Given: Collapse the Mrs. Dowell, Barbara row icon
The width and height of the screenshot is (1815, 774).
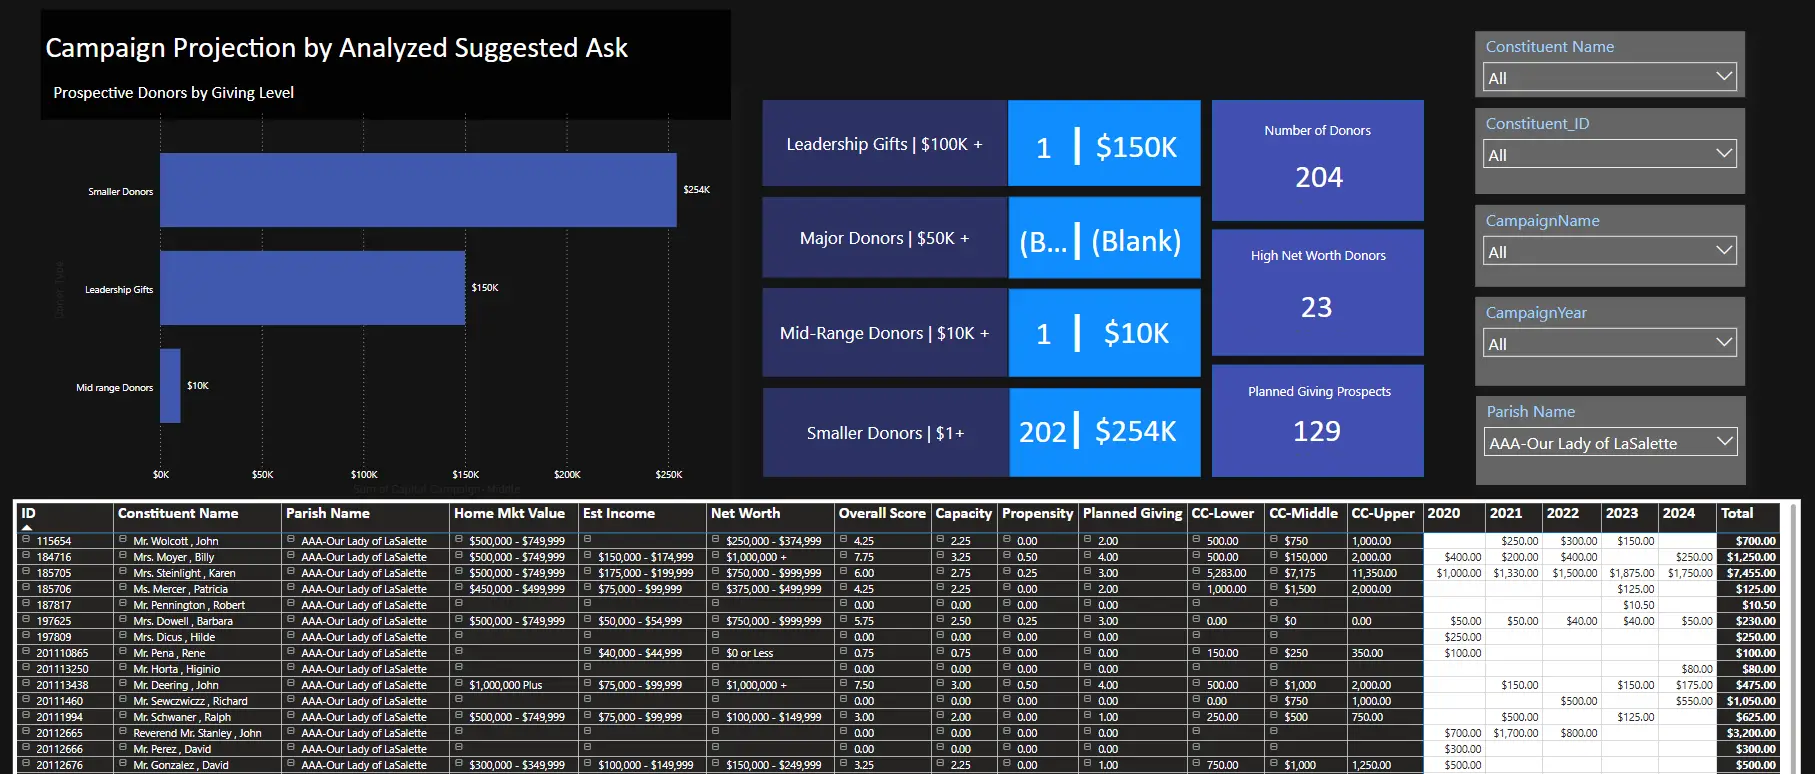Looking at the screenshot, I should [122, 620].
